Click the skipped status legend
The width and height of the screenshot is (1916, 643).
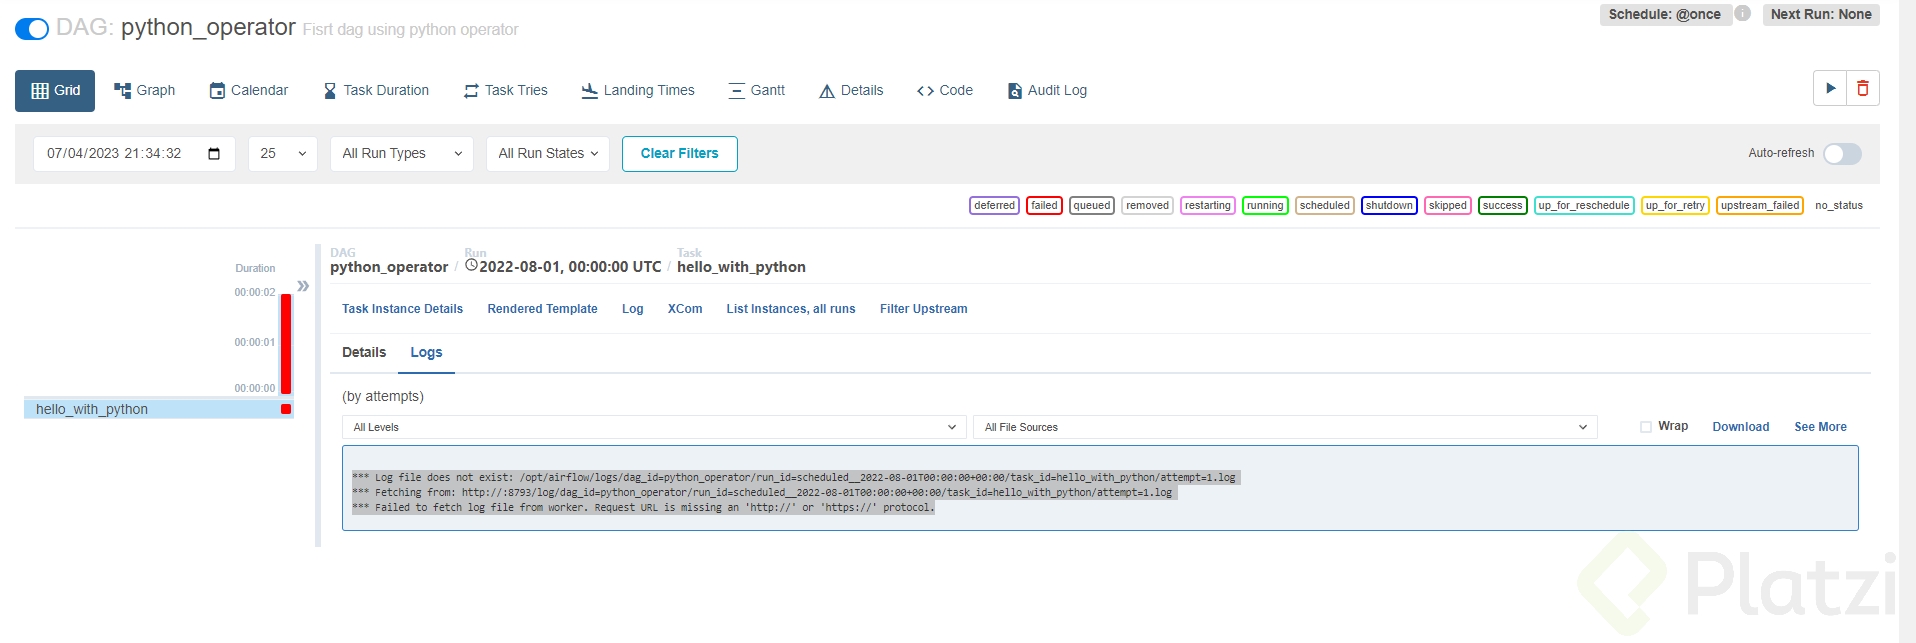[1448, 206]
